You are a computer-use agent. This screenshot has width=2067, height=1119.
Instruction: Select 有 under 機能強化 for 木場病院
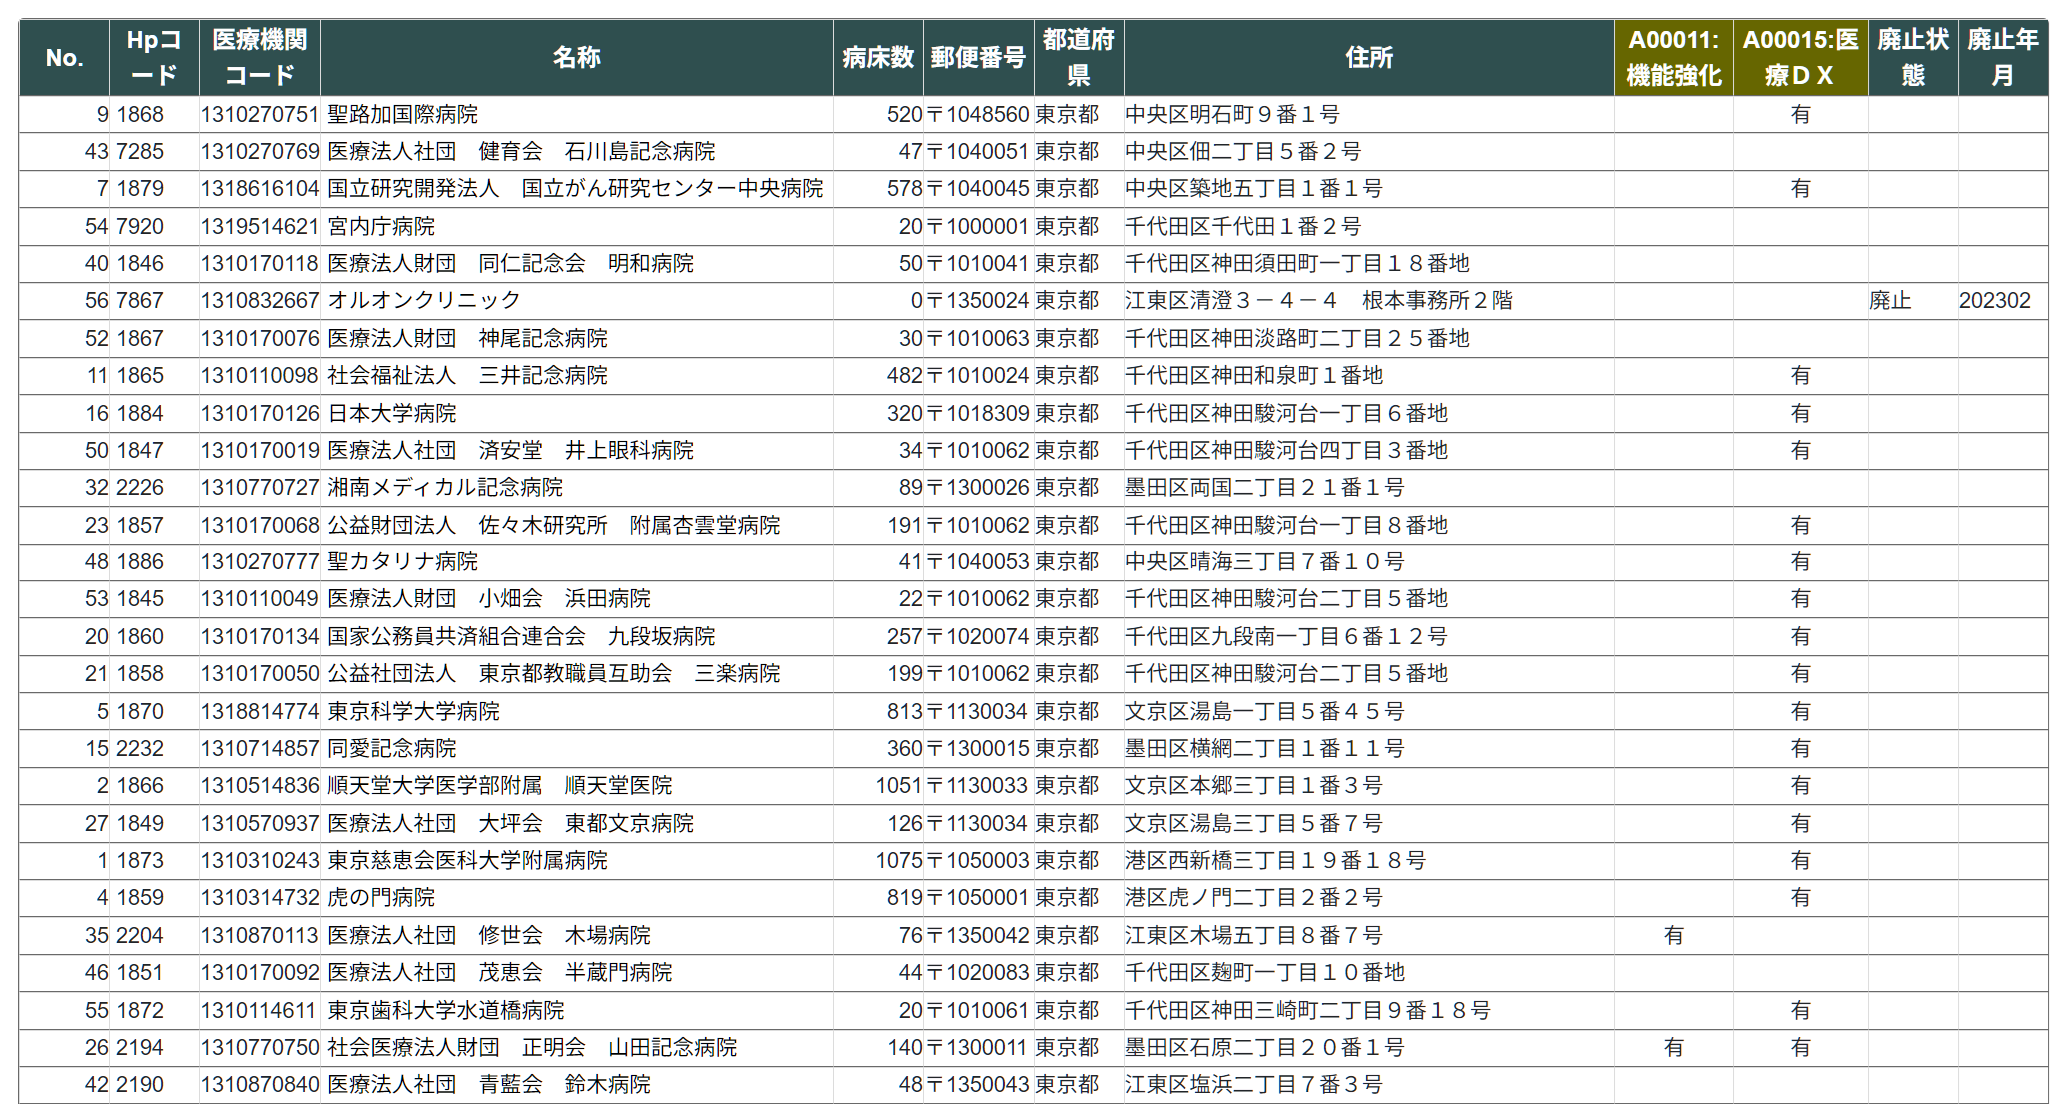pos(1674,936)
